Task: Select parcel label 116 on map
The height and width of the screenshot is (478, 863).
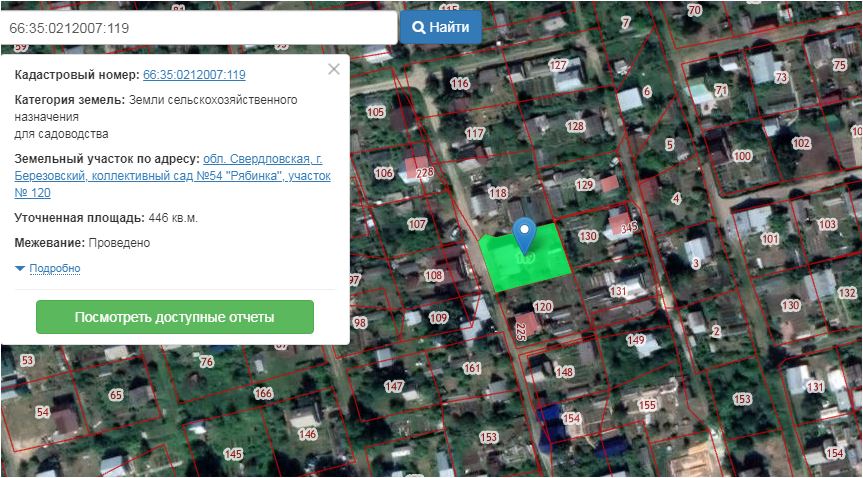Action: click(460, 83)
